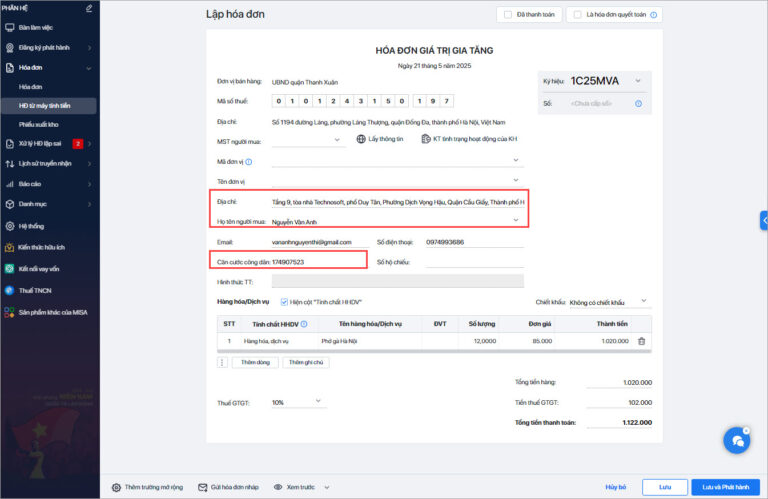Click Thêm trường mở rộng gear option
This screenshot has height=499, width=768.
[x=147, y=487]
